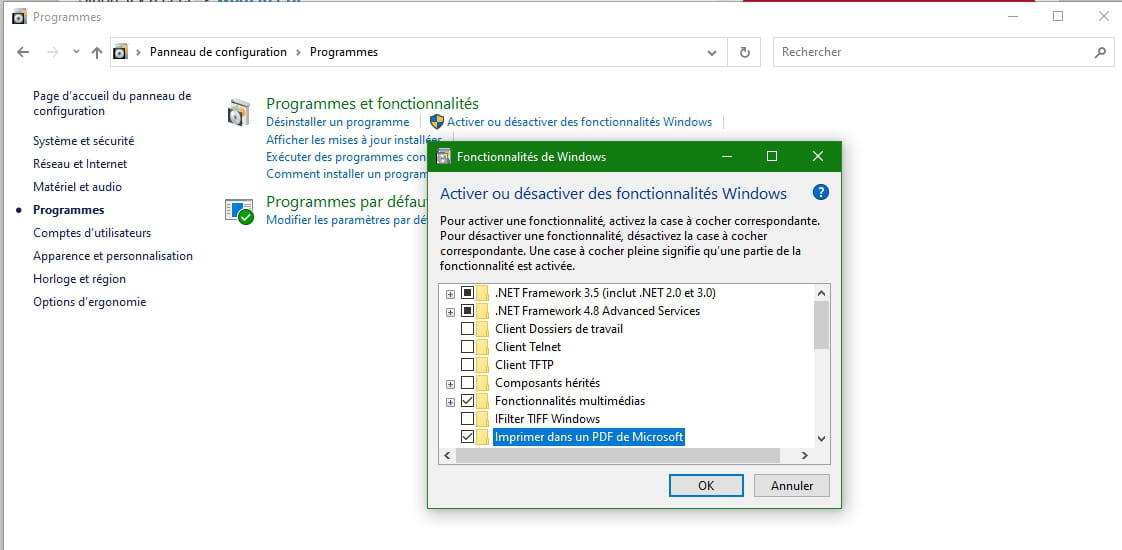
Task: Click the Control Panel icon in address bar
Action: (x=121, y=52)
